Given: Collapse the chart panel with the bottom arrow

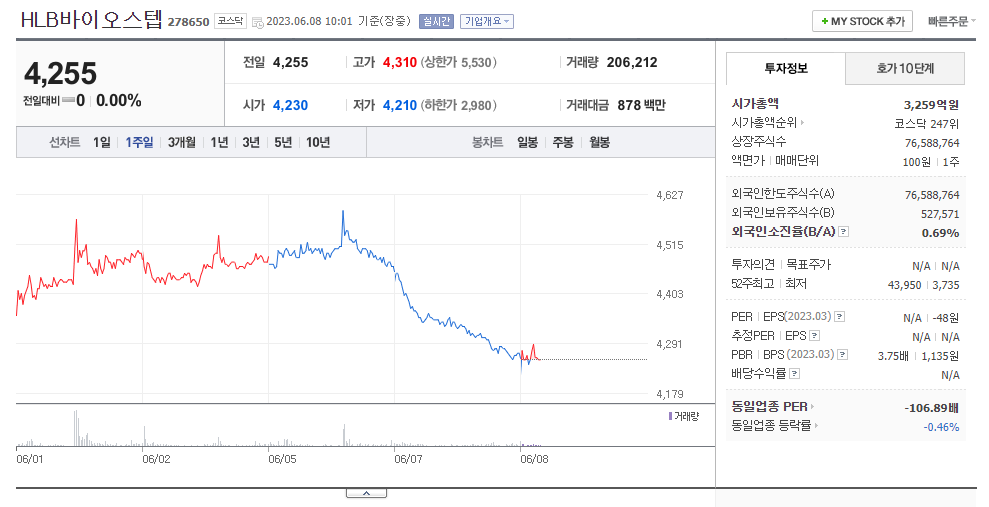Looking at the screenshot, I should 366,493.
